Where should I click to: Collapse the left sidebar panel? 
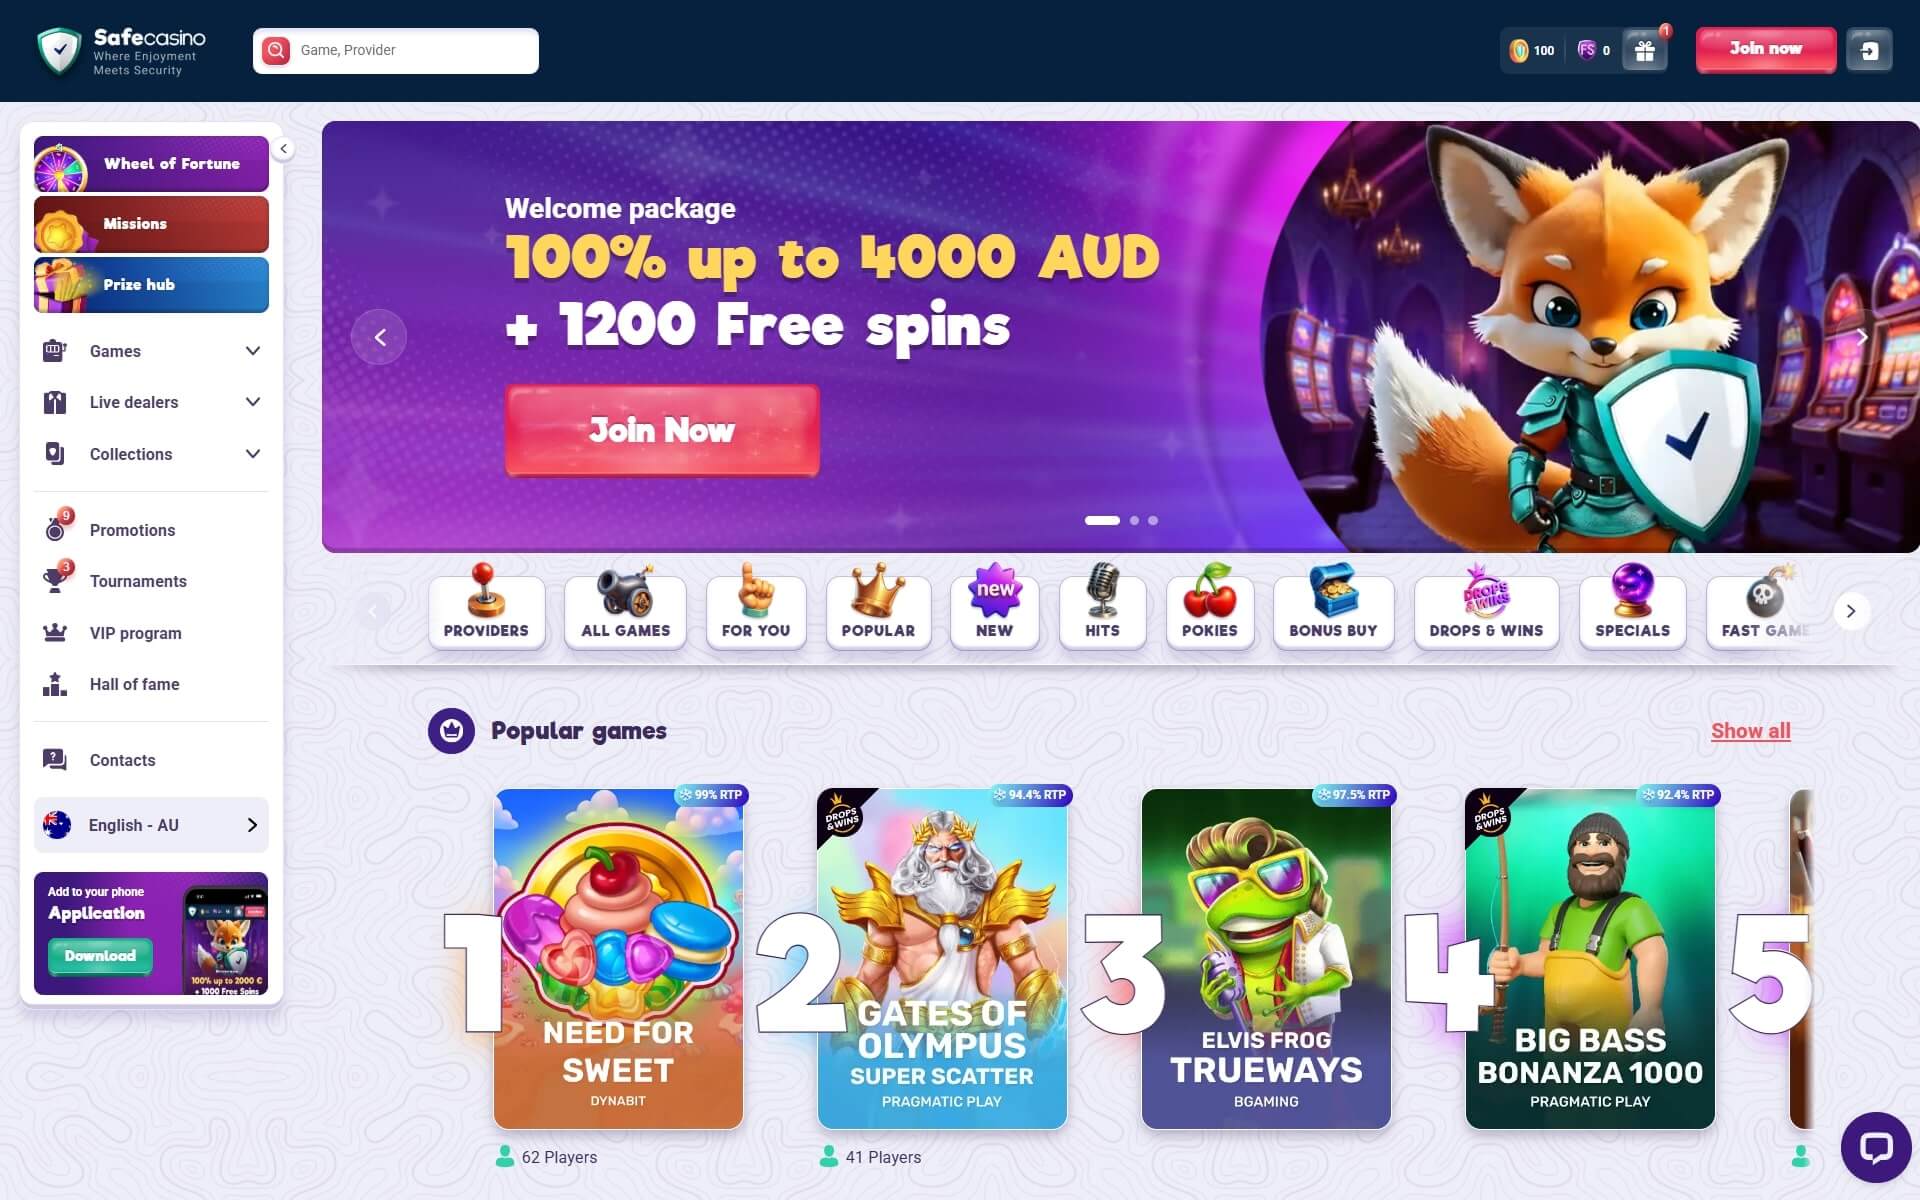click(x=283, y=149)
